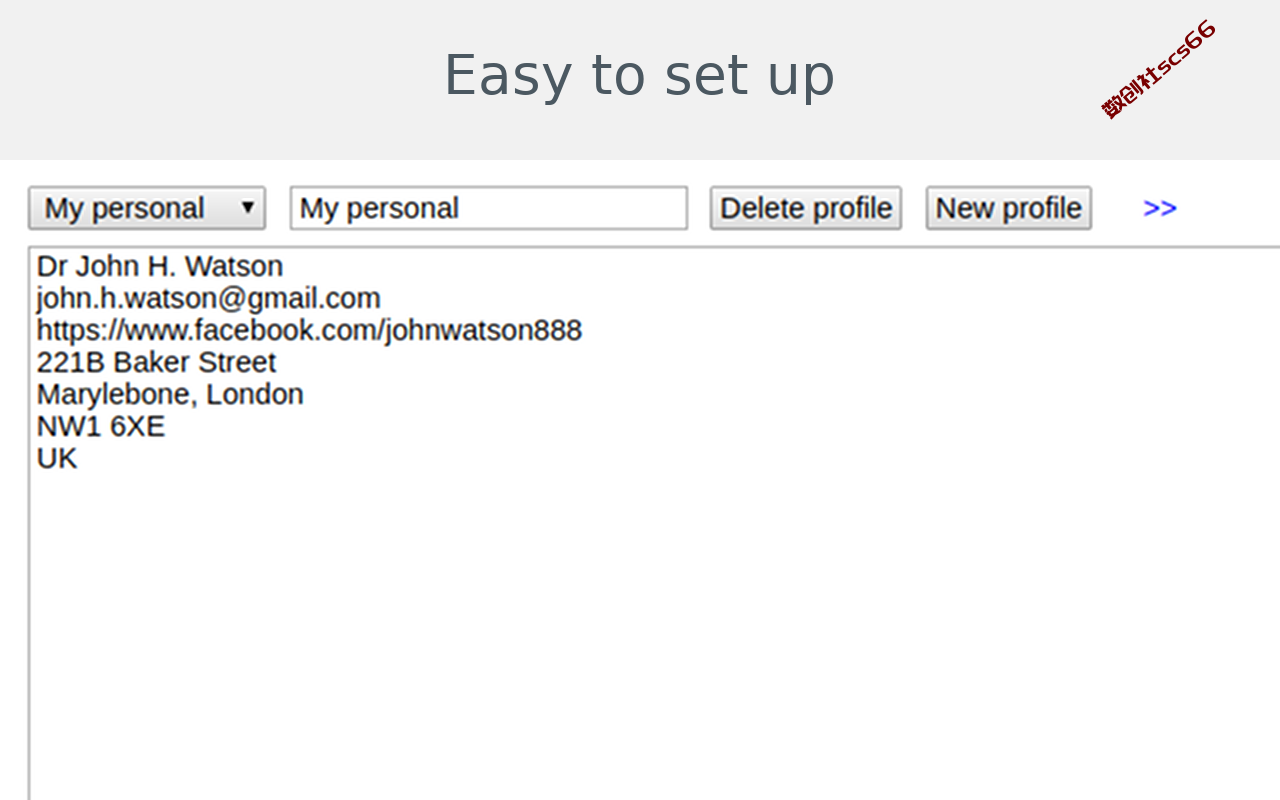Click the blue >> link

(1160, 208)
